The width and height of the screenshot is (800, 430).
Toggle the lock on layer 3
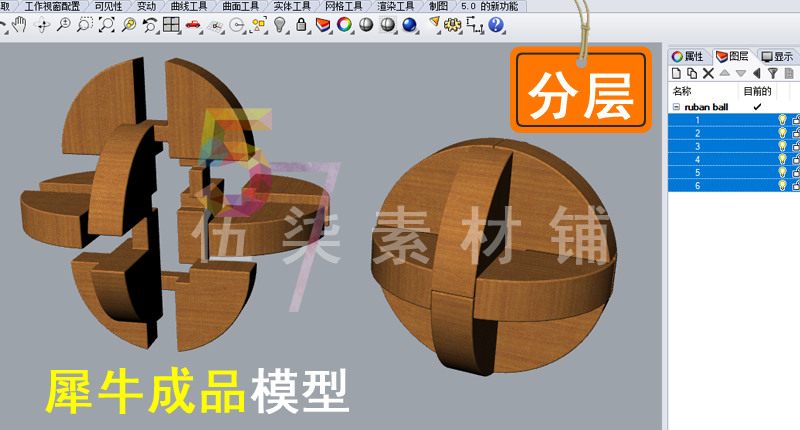tap(796, 146)
